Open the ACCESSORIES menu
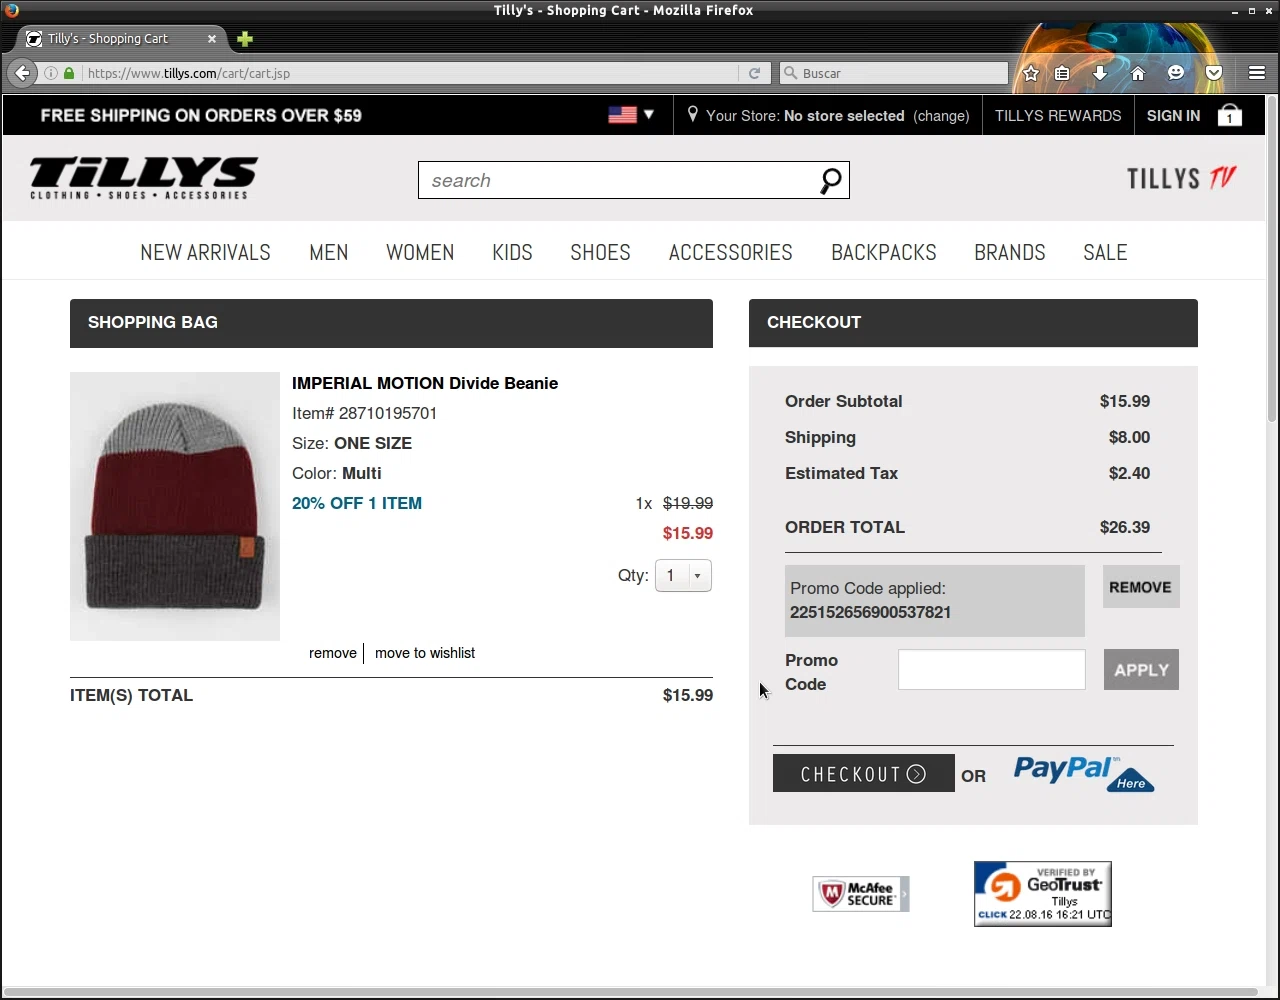This screenshot has height=1000, width=1280. pyautogui.click(x=731, y=252)
